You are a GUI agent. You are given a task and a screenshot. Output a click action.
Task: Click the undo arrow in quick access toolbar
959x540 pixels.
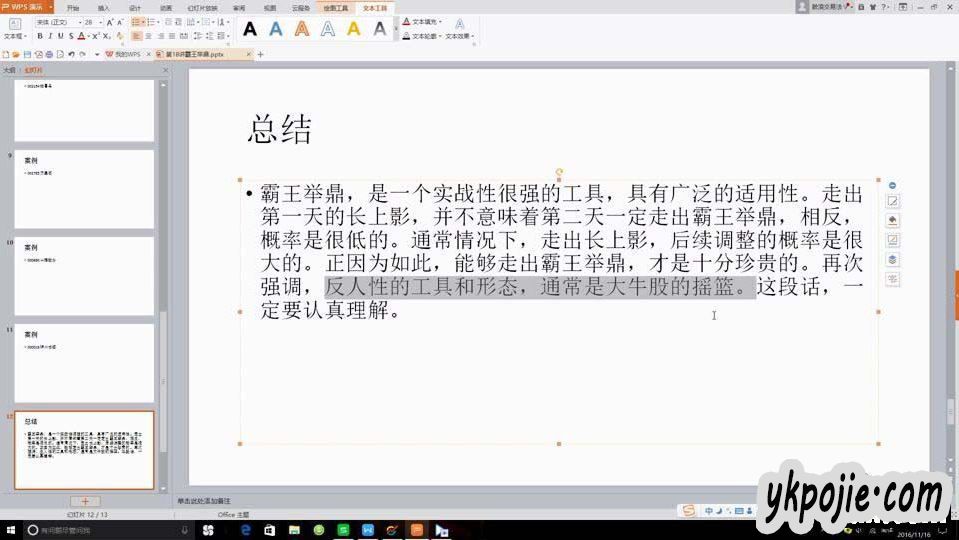[71, 54]
